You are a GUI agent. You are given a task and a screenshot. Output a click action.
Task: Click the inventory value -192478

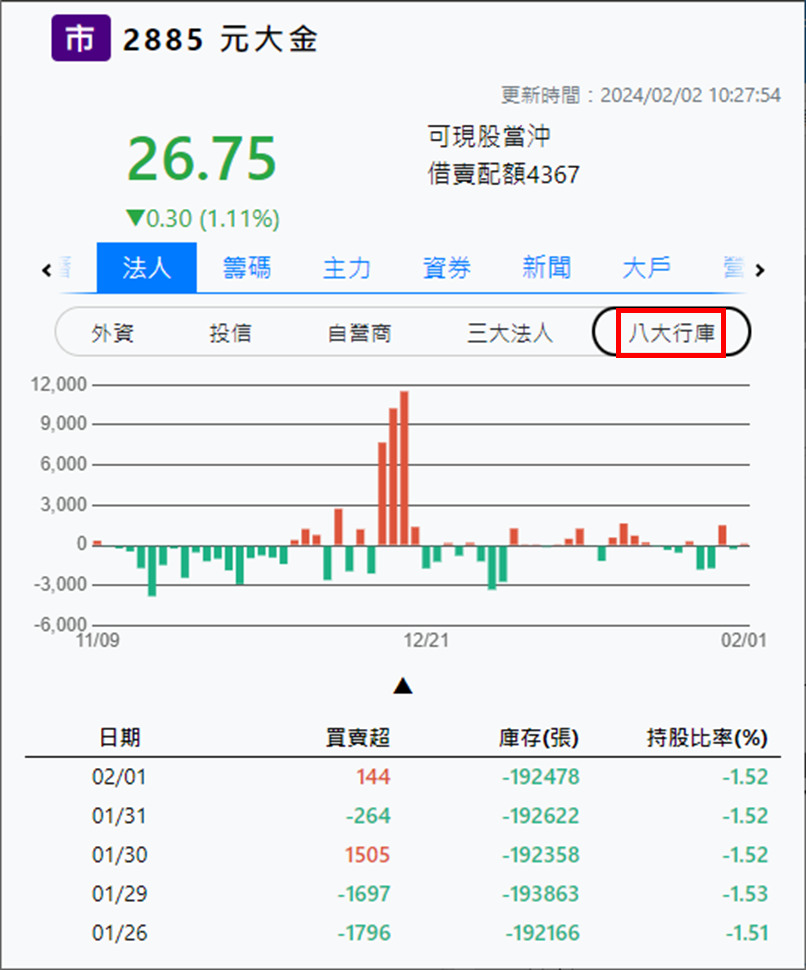click(x=541, y=776)
